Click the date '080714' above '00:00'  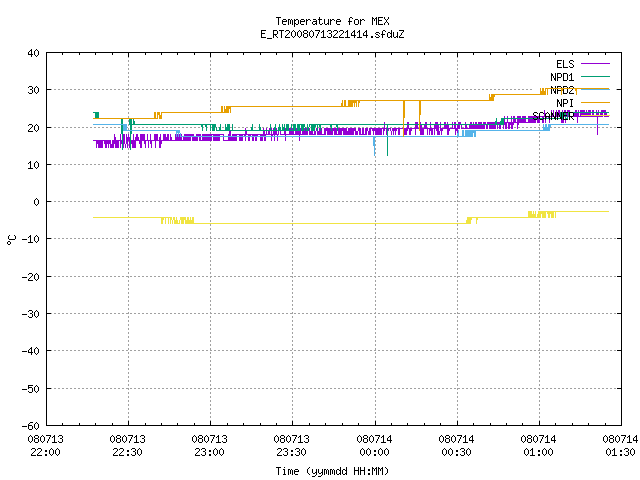(x=374, y=439)
